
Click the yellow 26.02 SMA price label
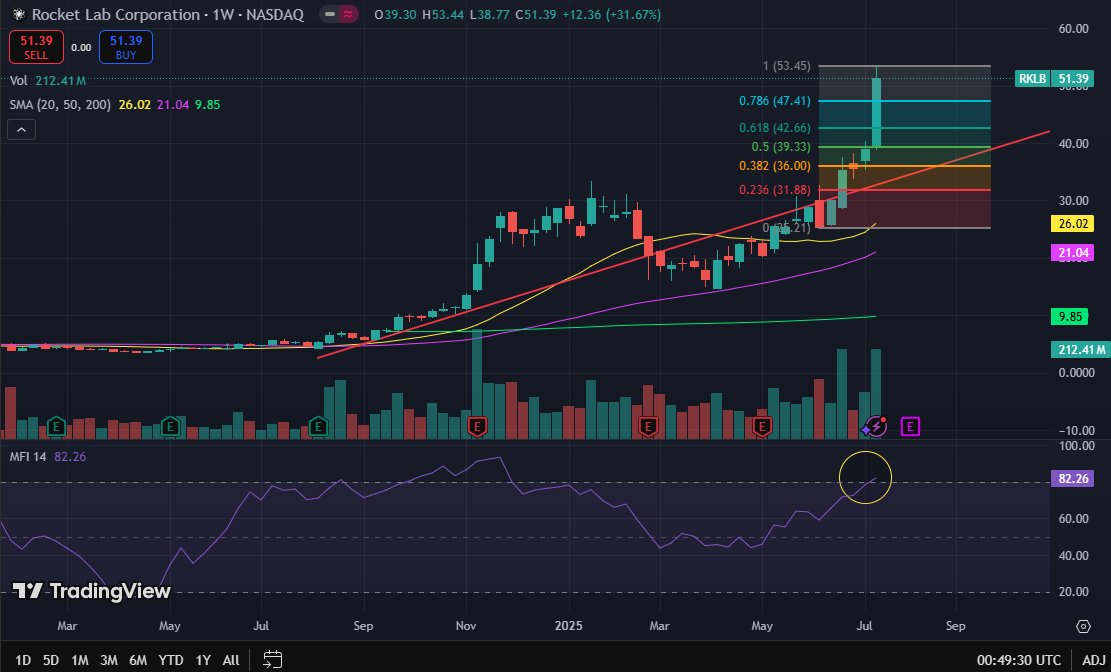point(1072,224)
